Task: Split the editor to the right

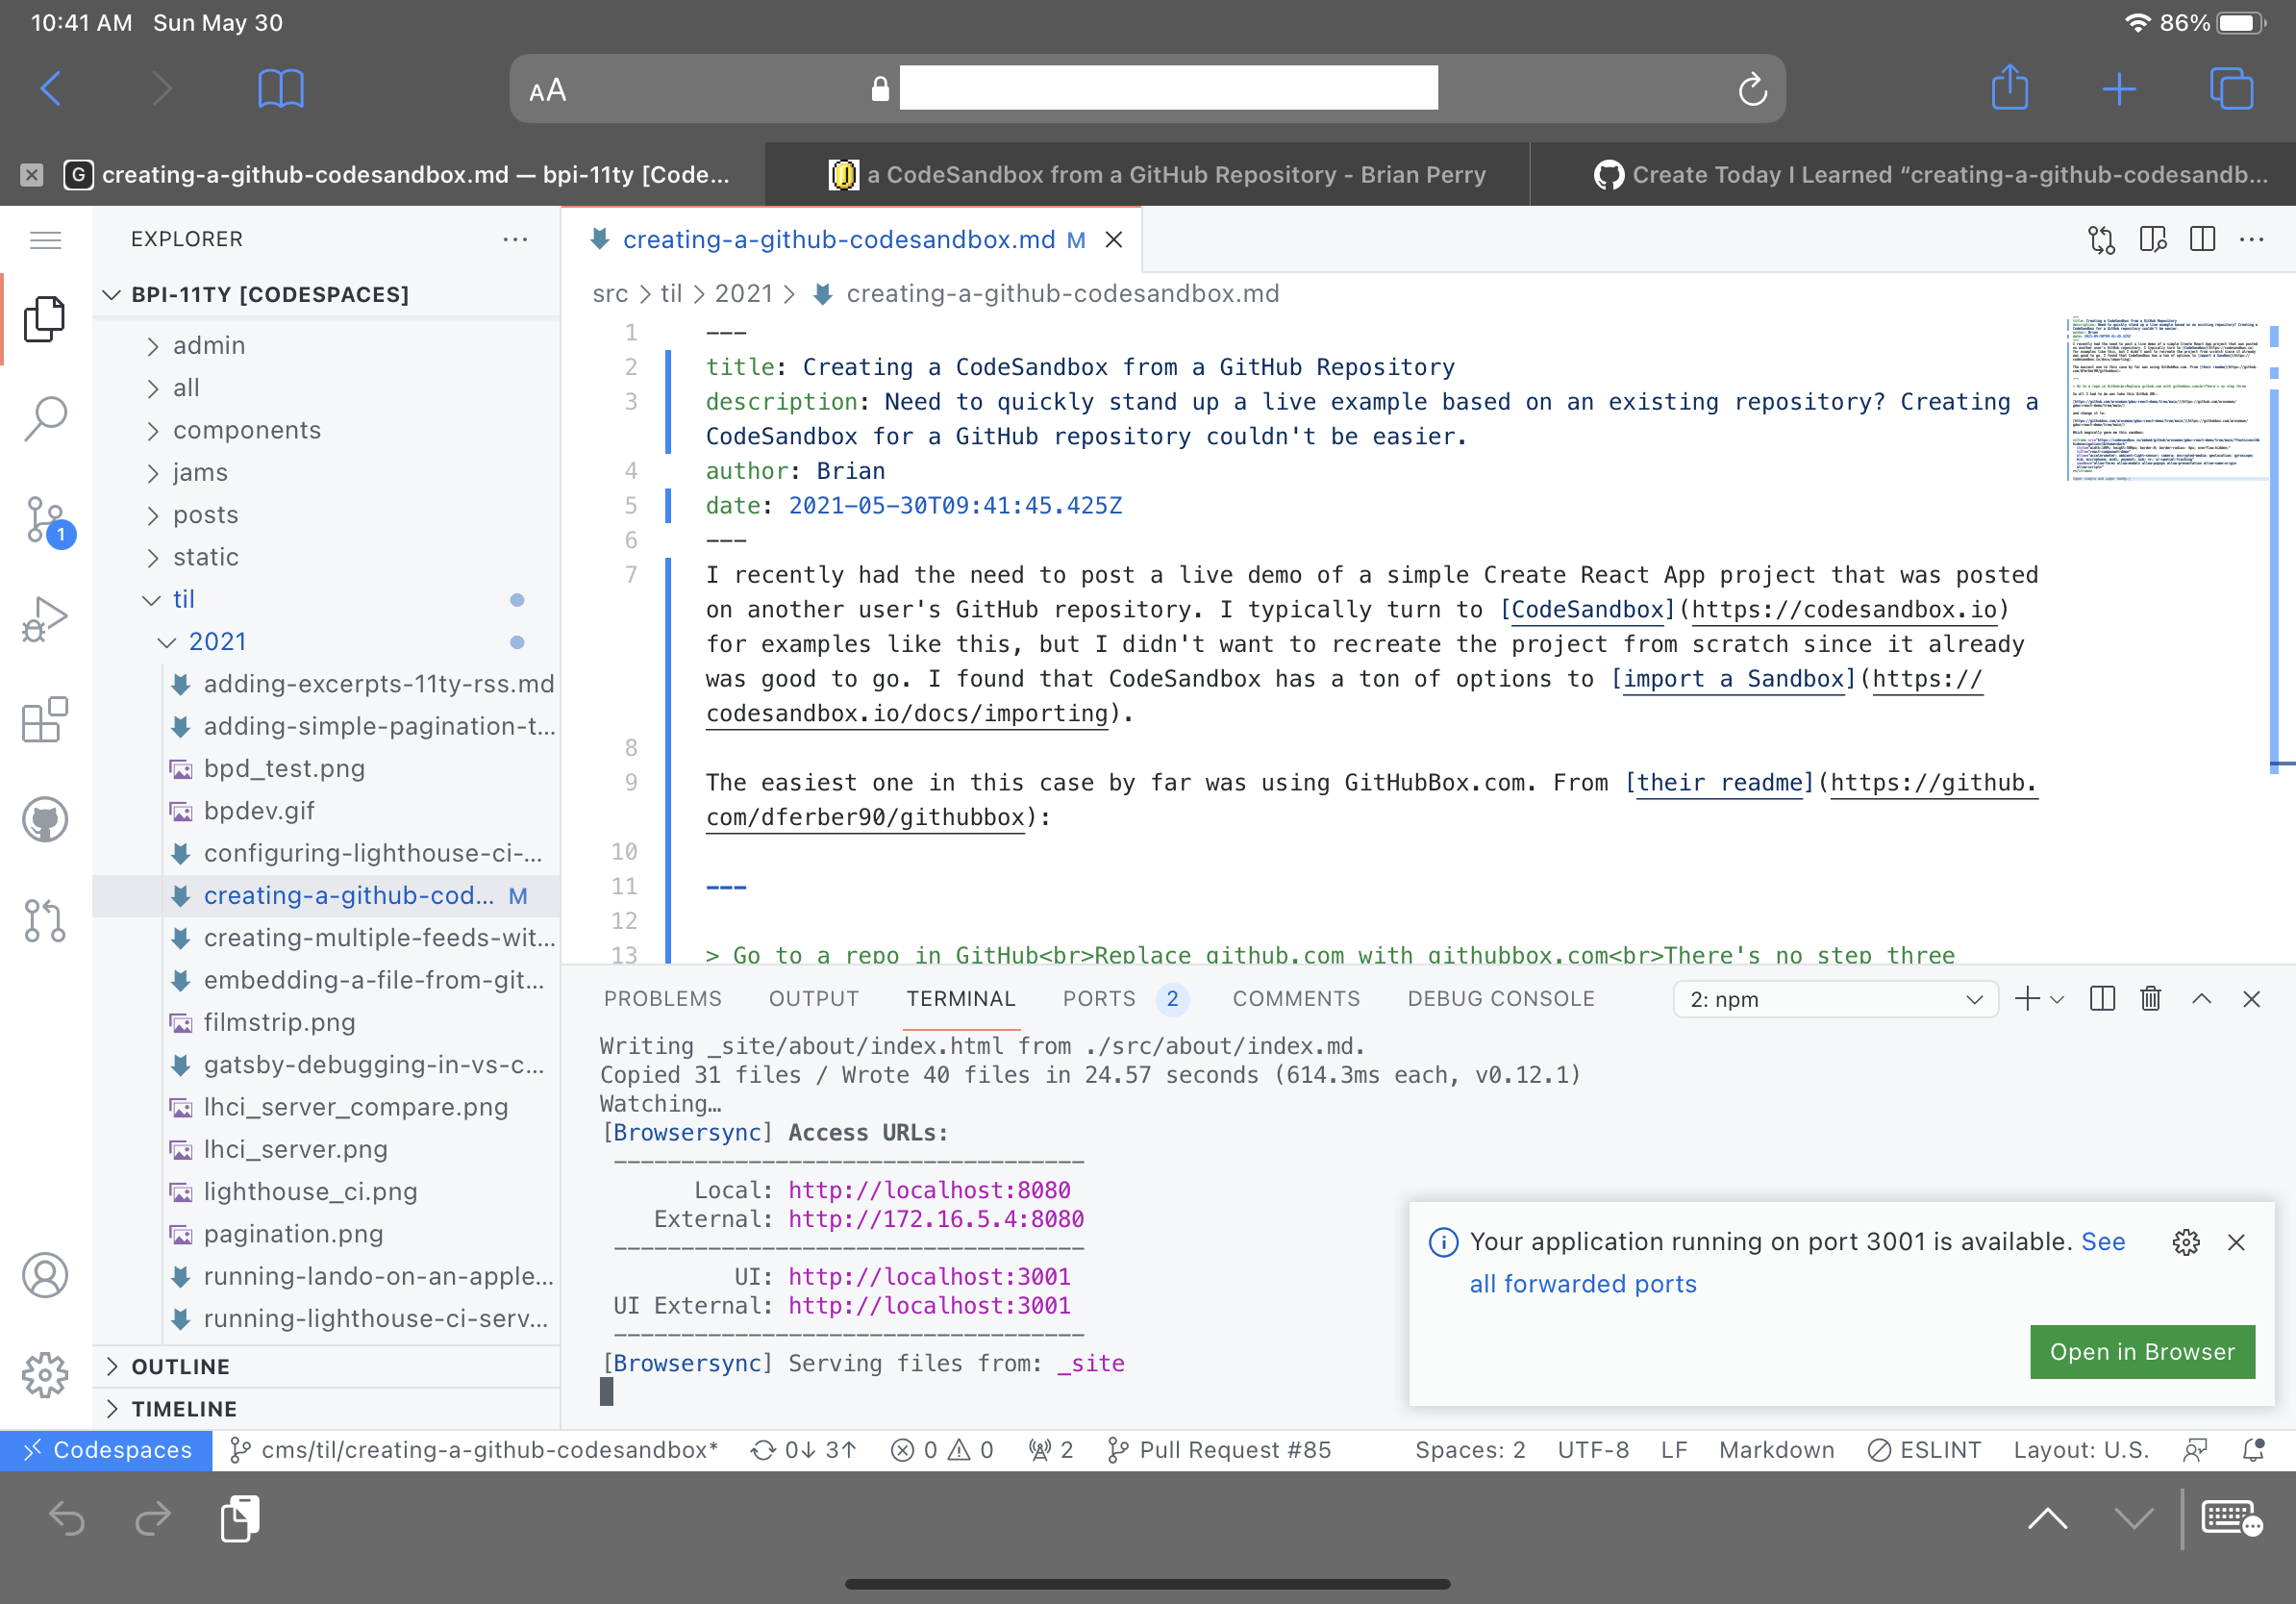Action: coord(2202,239)
